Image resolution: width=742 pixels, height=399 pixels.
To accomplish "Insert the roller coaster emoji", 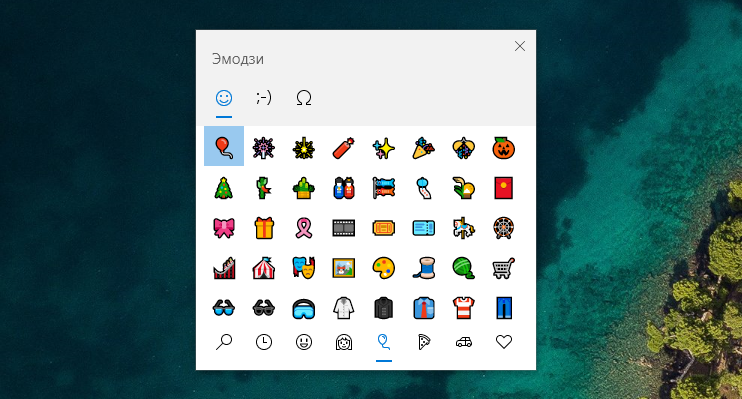I will (x=224, y=268).
